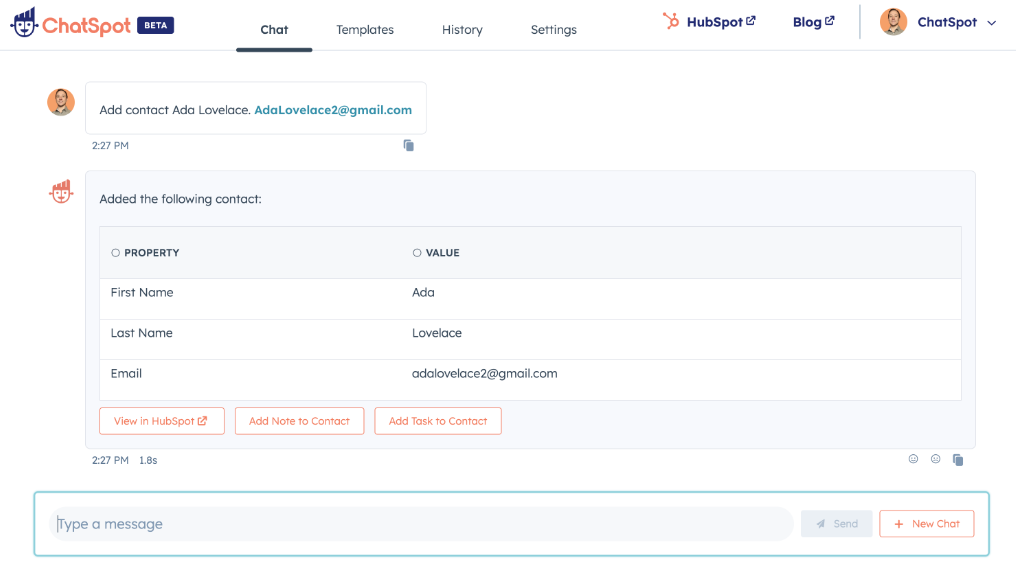Click the 1.8s response time

click(148, 461)
